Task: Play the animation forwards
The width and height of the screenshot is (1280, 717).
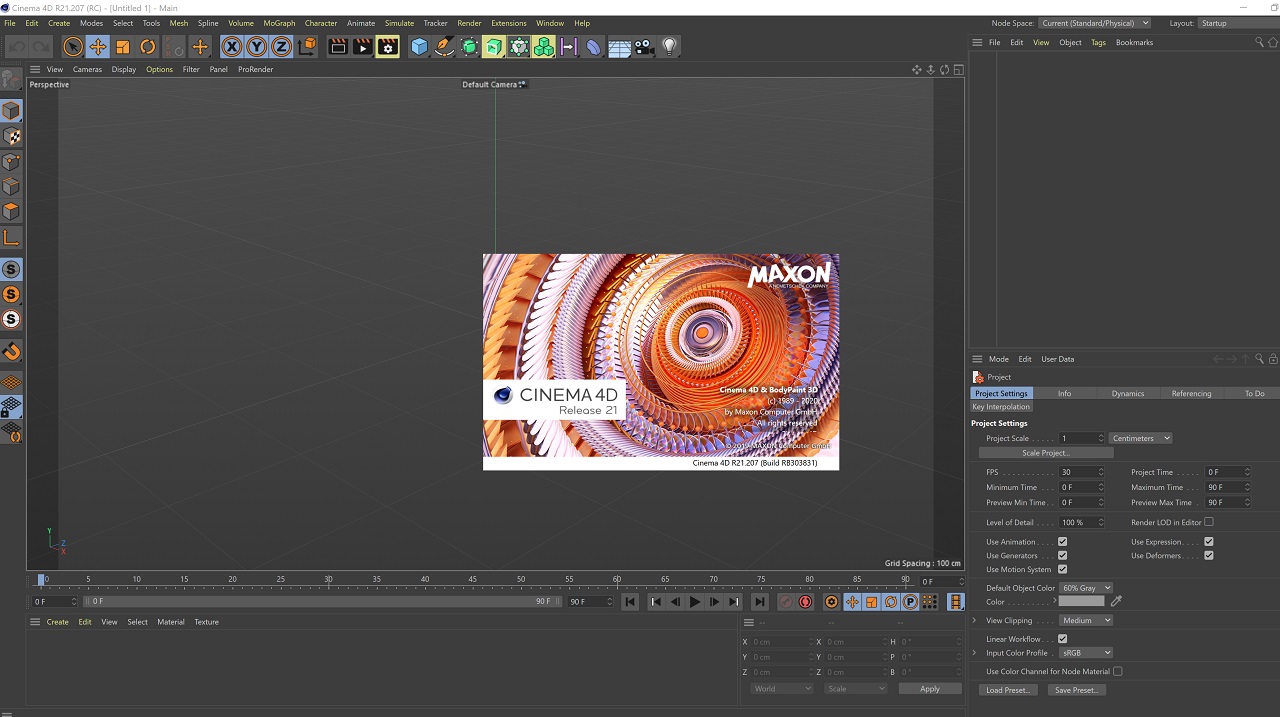Action: coord(695,602)
